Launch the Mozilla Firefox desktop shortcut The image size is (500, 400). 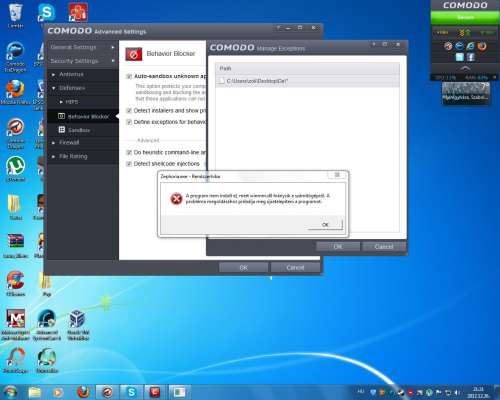click(x=15, y=92)
